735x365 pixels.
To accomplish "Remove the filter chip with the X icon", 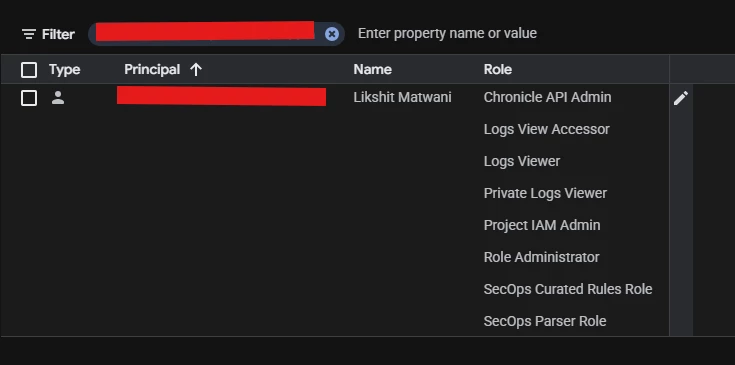I will tap(332, 34).
